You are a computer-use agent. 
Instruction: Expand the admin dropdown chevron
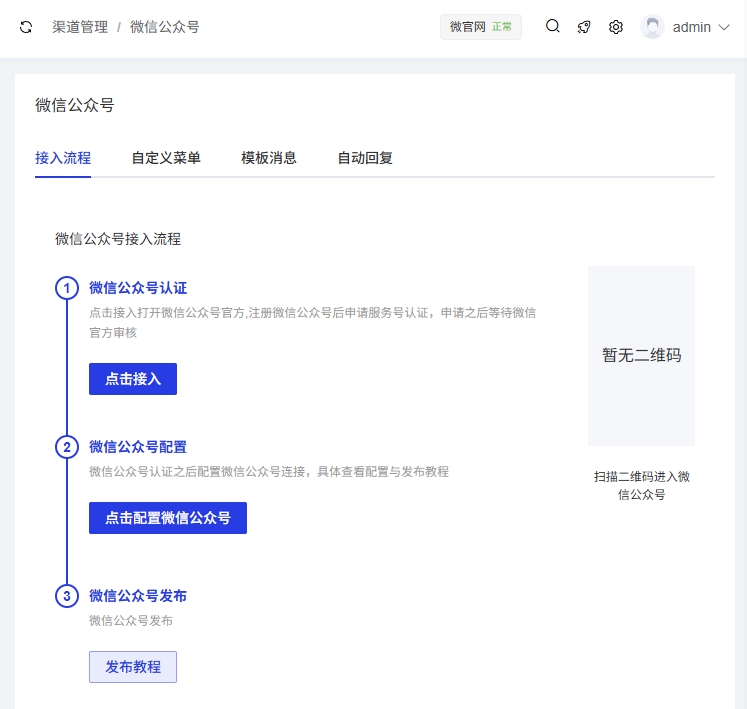point(725,27)
